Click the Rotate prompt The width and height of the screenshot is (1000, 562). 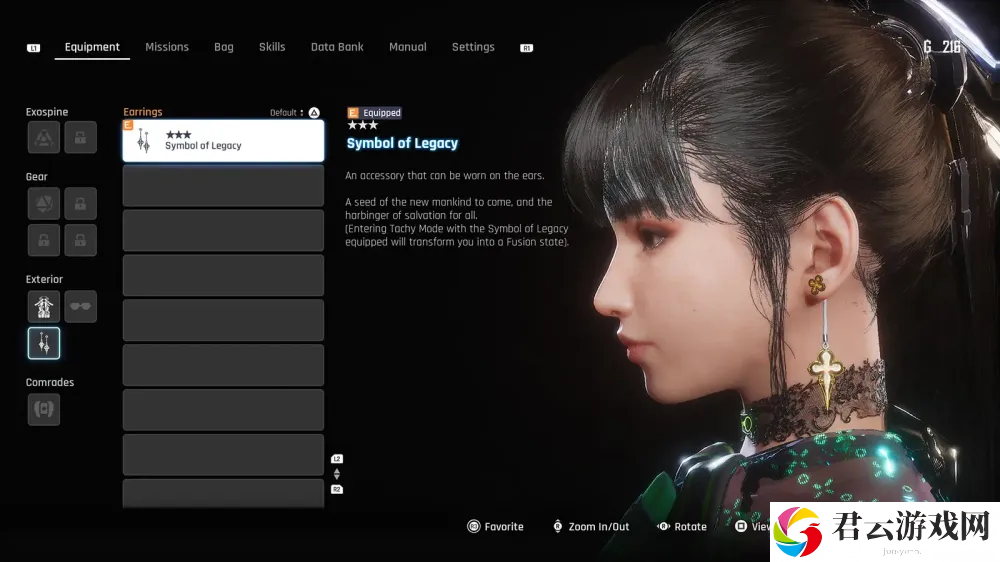tap(682, 526)
